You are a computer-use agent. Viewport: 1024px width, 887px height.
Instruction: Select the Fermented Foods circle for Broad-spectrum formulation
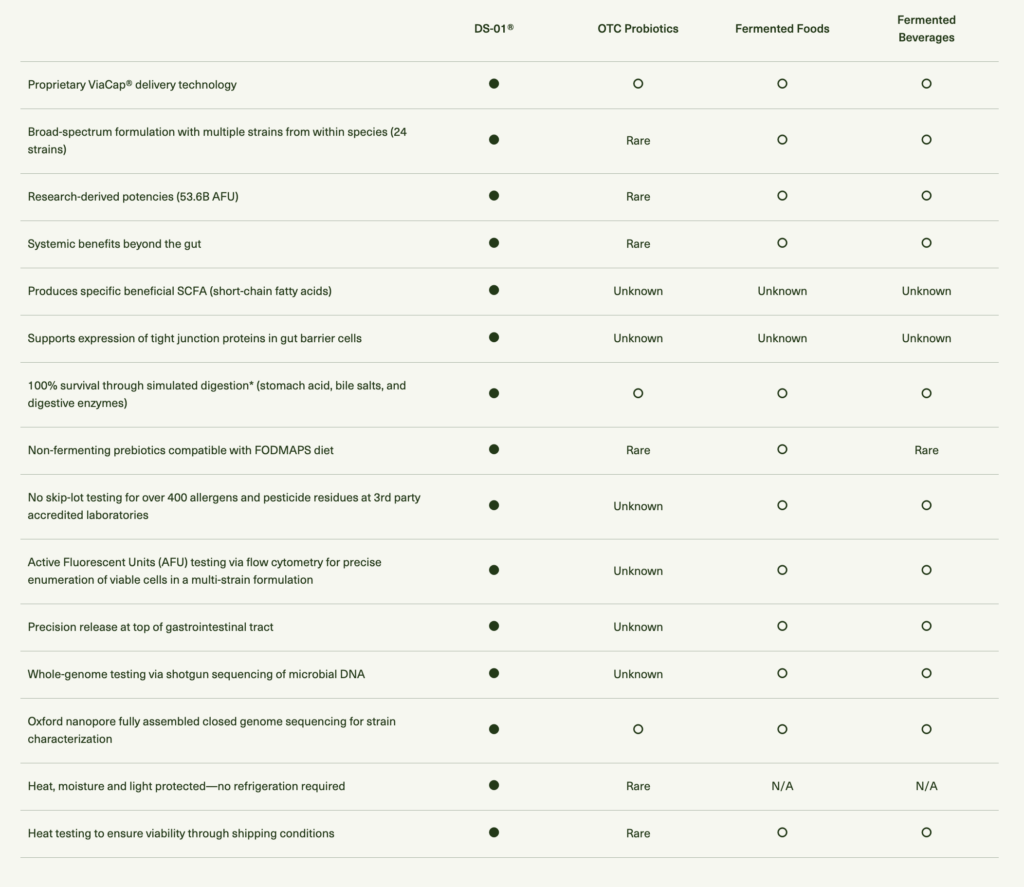[x=782, y=140]
